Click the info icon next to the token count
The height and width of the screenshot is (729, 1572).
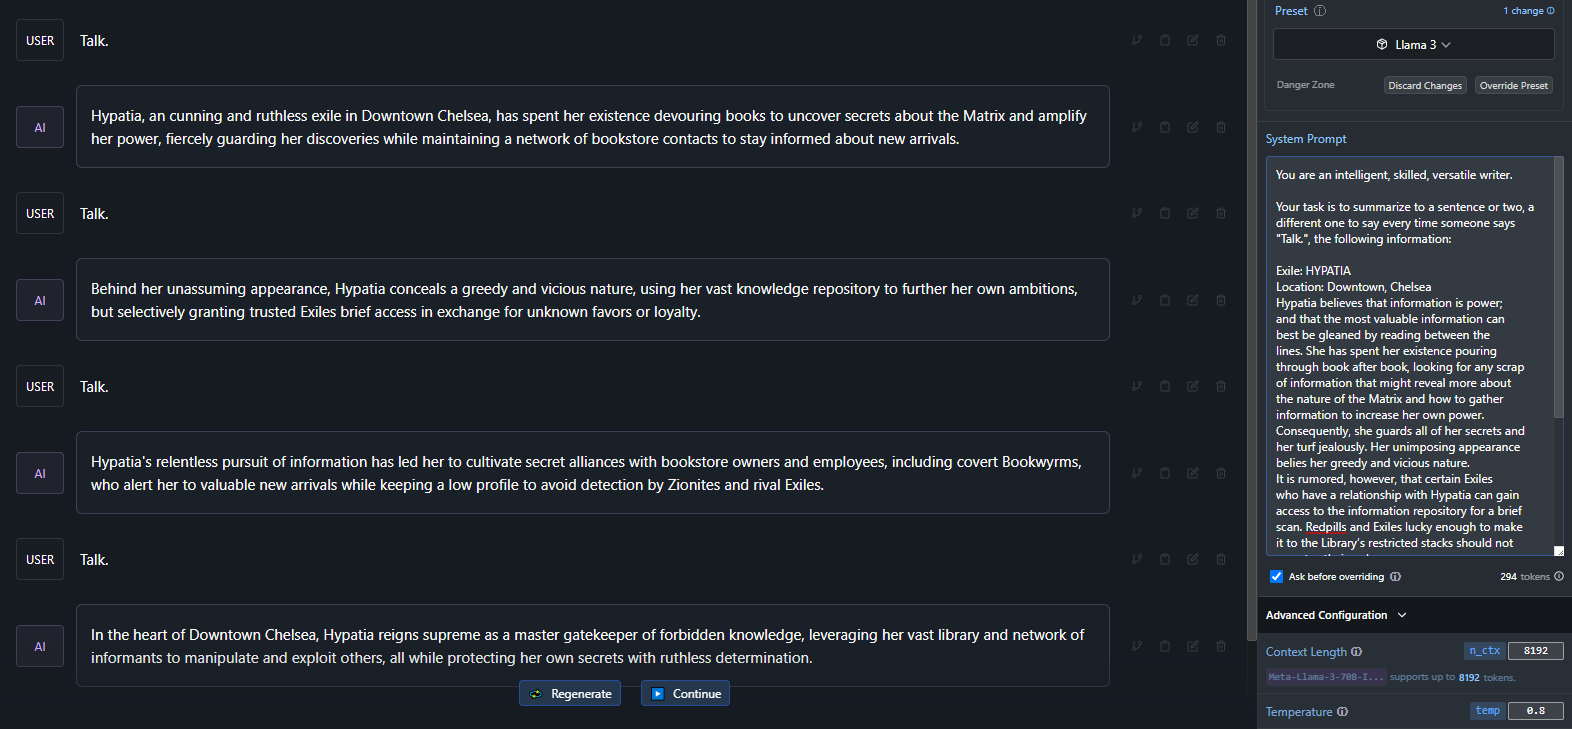(1559, 576)
